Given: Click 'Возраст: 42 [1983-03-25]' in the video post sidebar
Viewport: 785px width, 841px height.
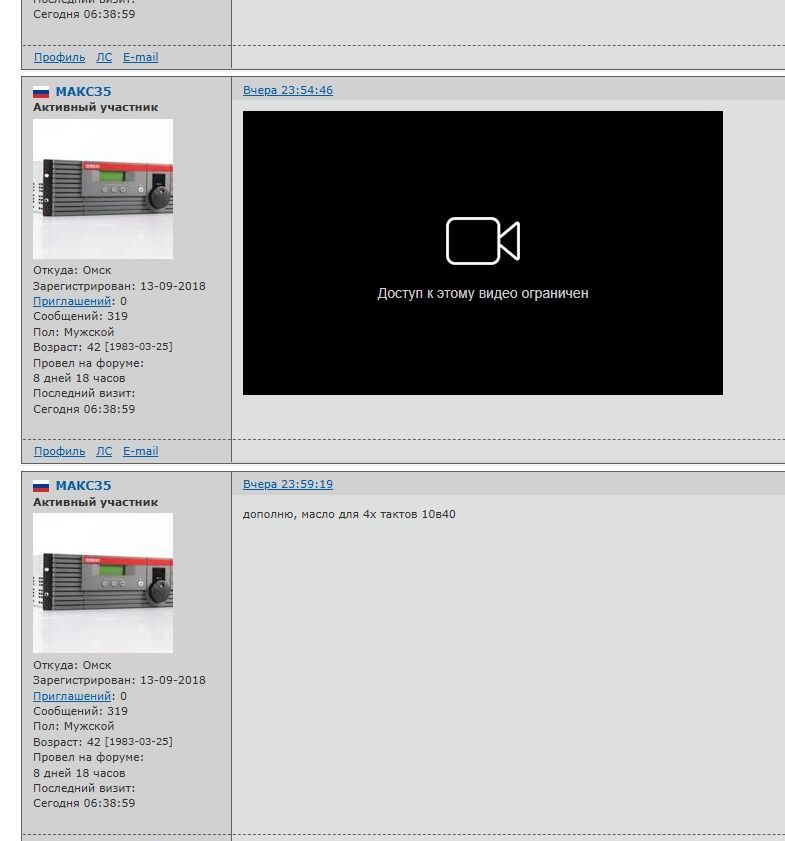Looking at the screenshot, I should pos(103,347).
